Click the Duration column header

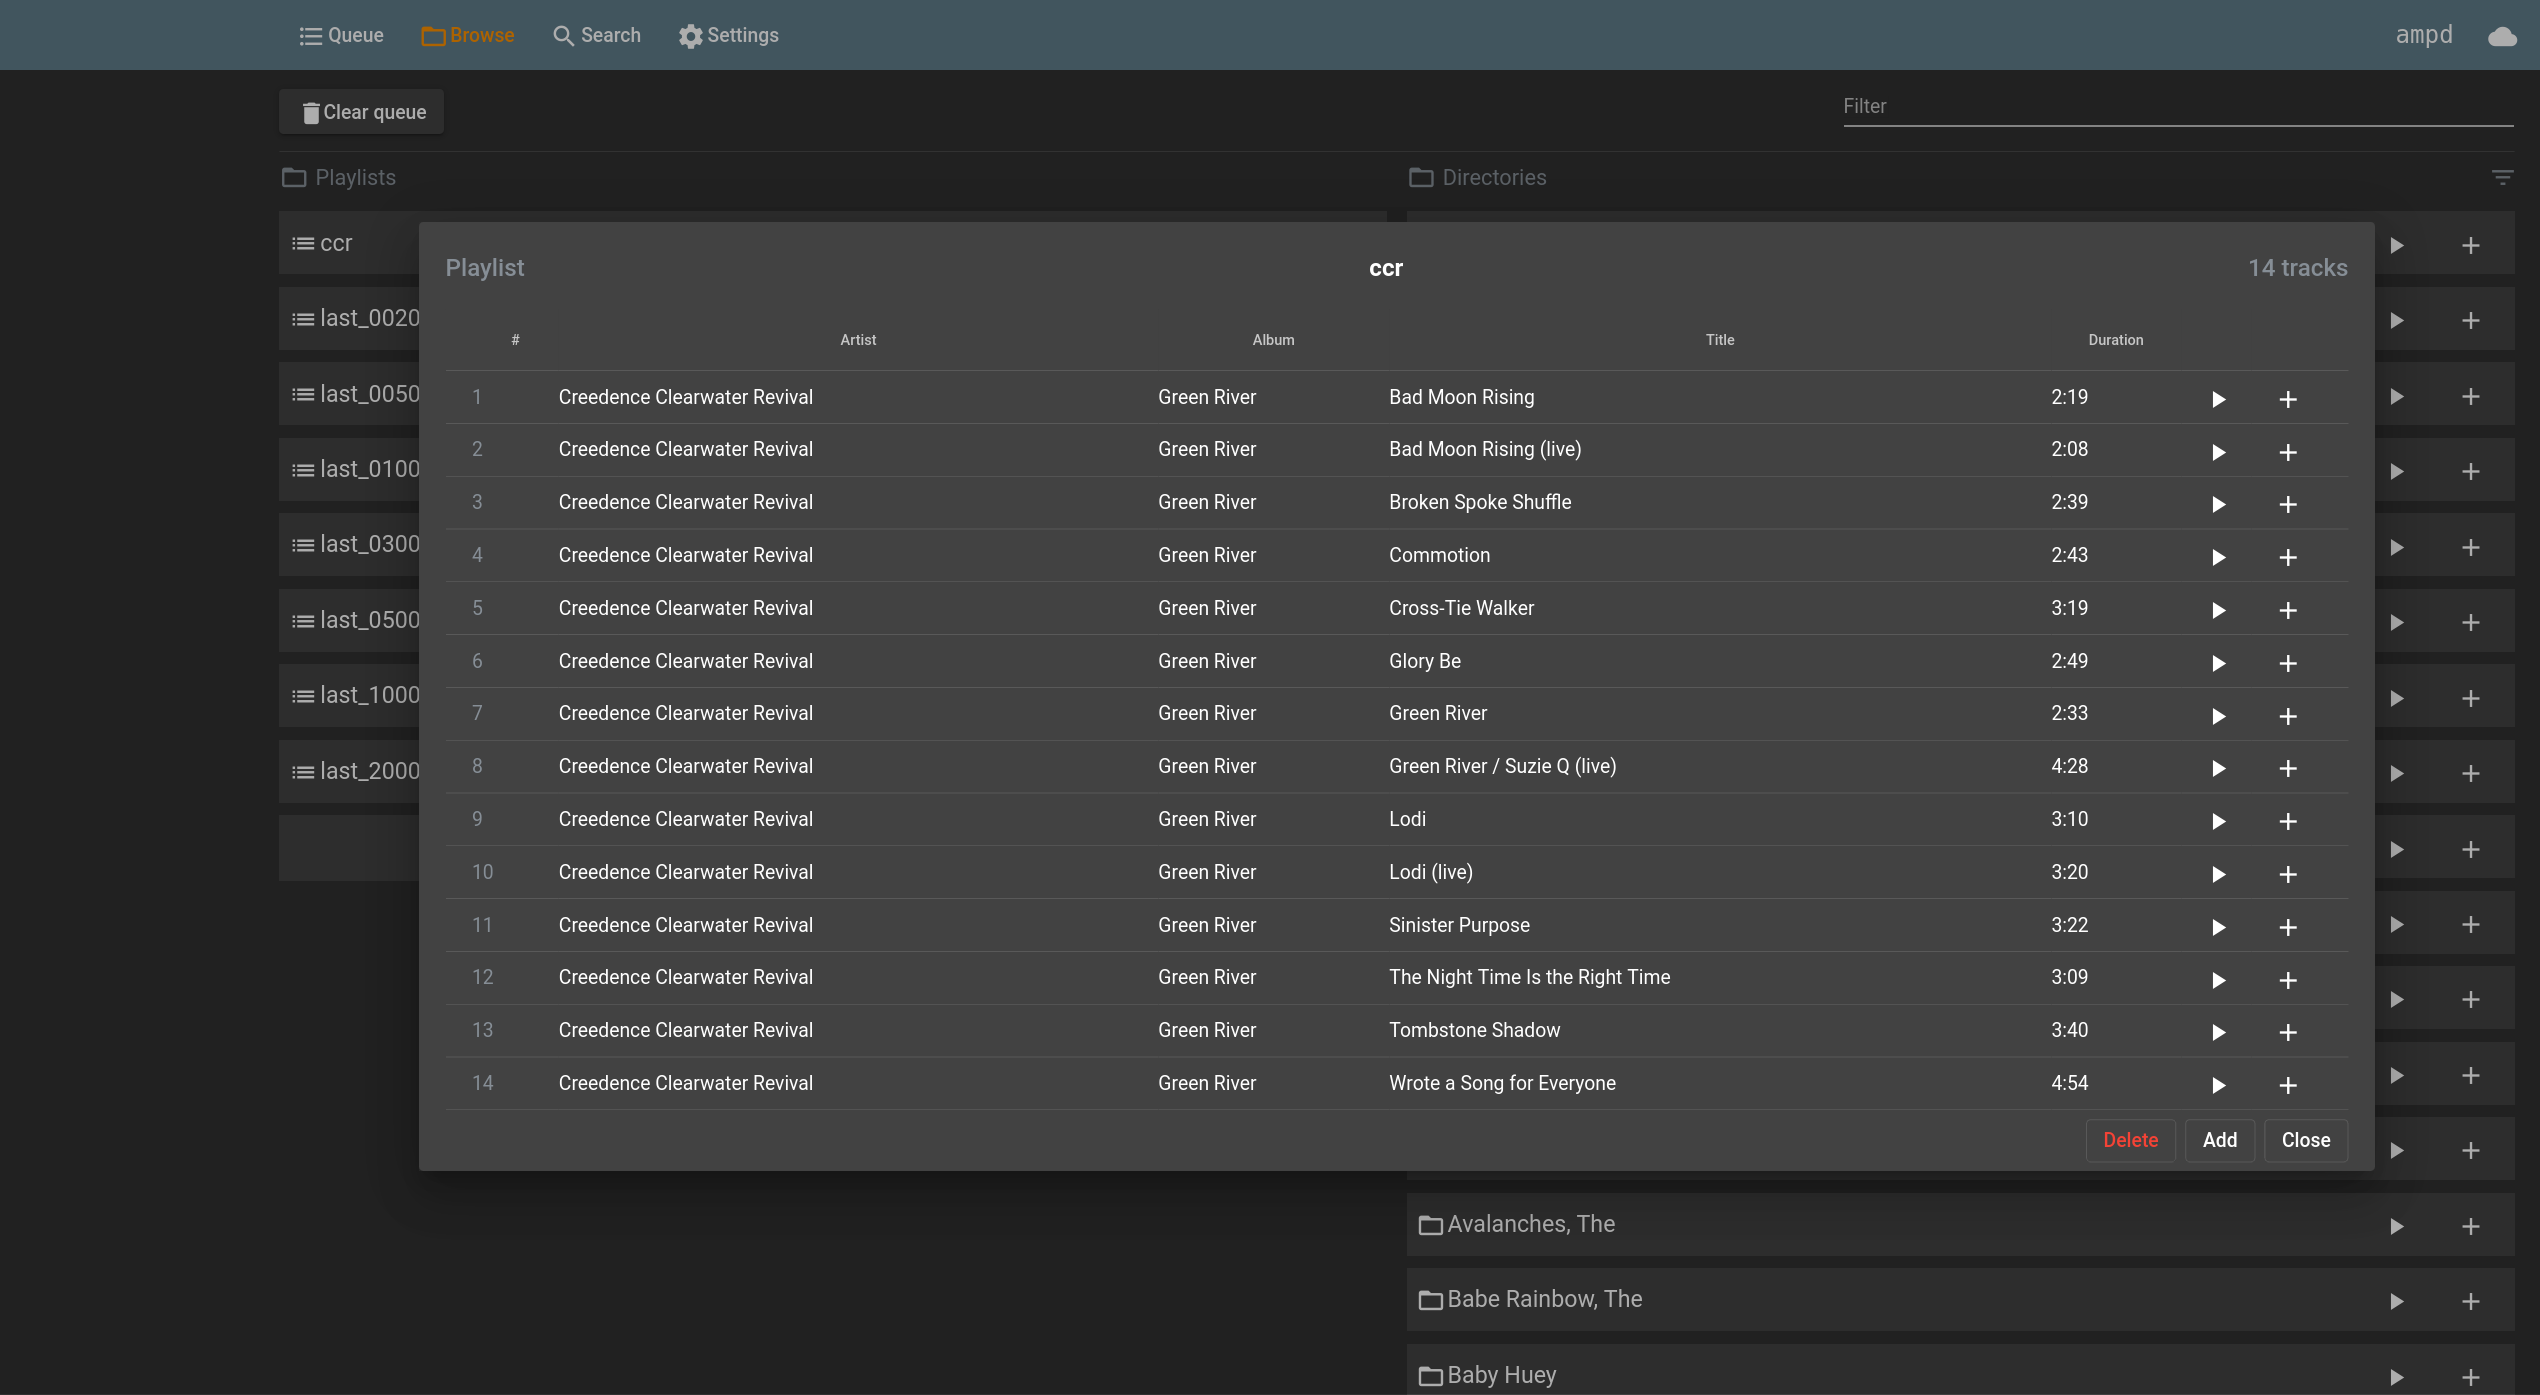[2116, 340]
